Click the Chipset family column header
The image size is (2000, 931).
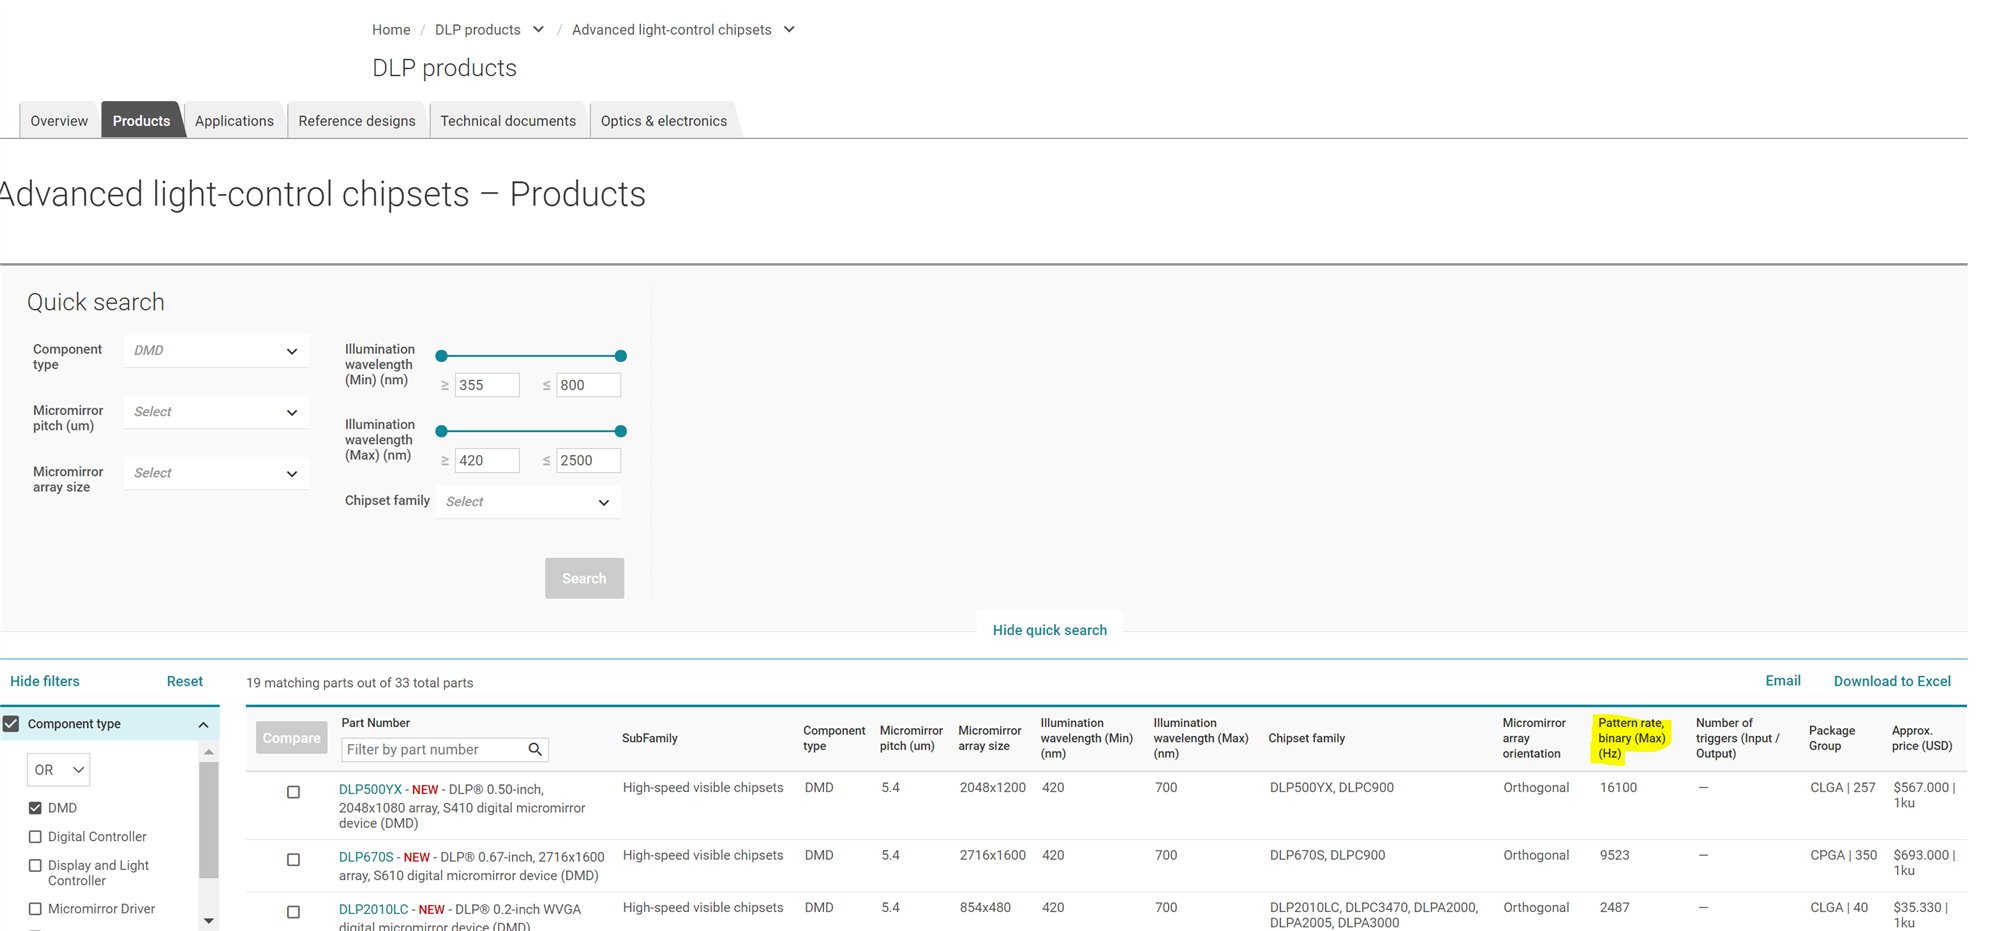[x=1306, y=738]
